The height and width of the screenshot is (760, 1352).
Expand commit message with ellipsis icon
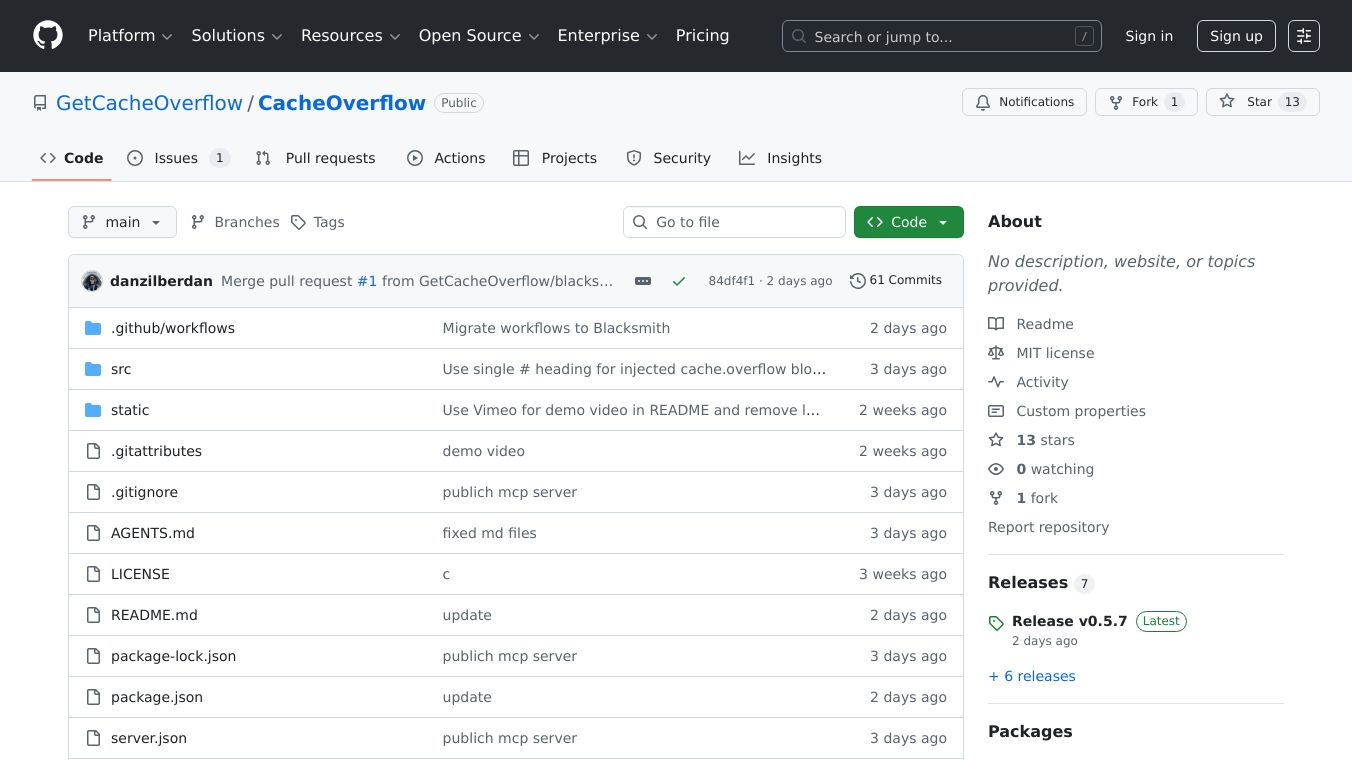click(643, 281)
